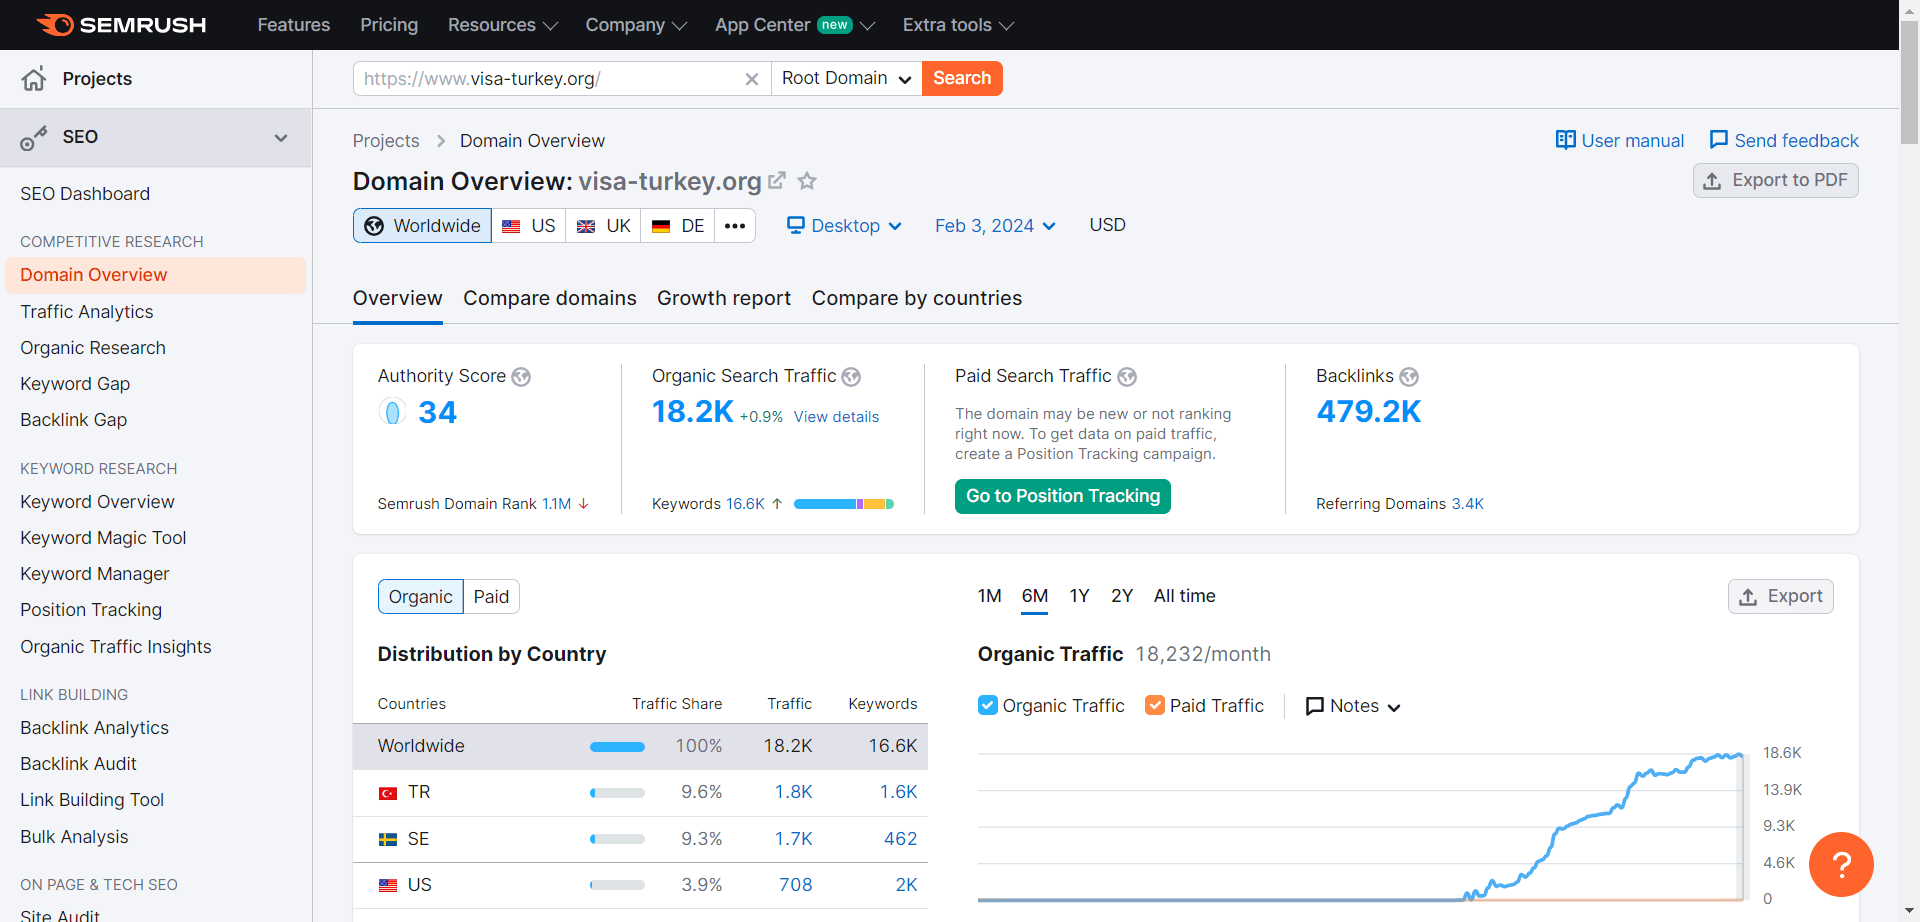
Task: Expand the App Center menu
Action: [795, 25]
